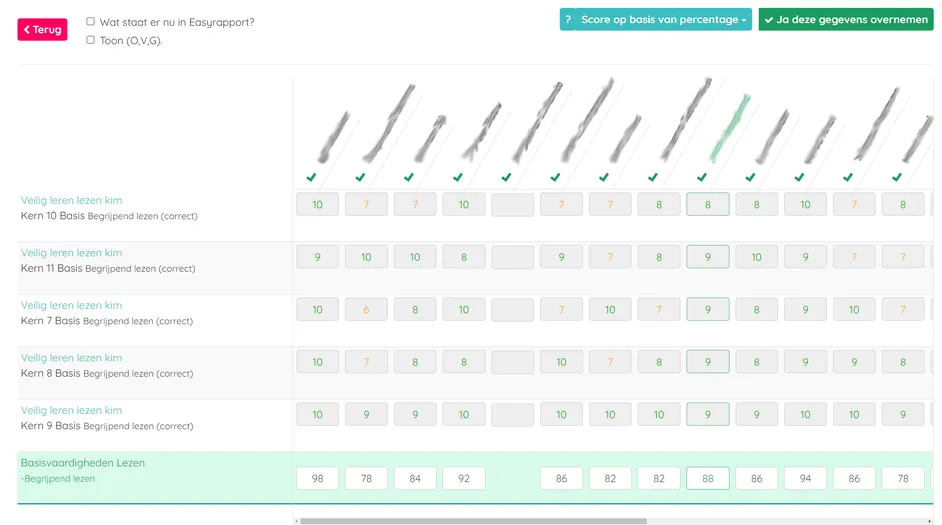The image size is (942, 525).
Task: Open 'Score op basis van percentage' dropdown
Action: (663, 19)
